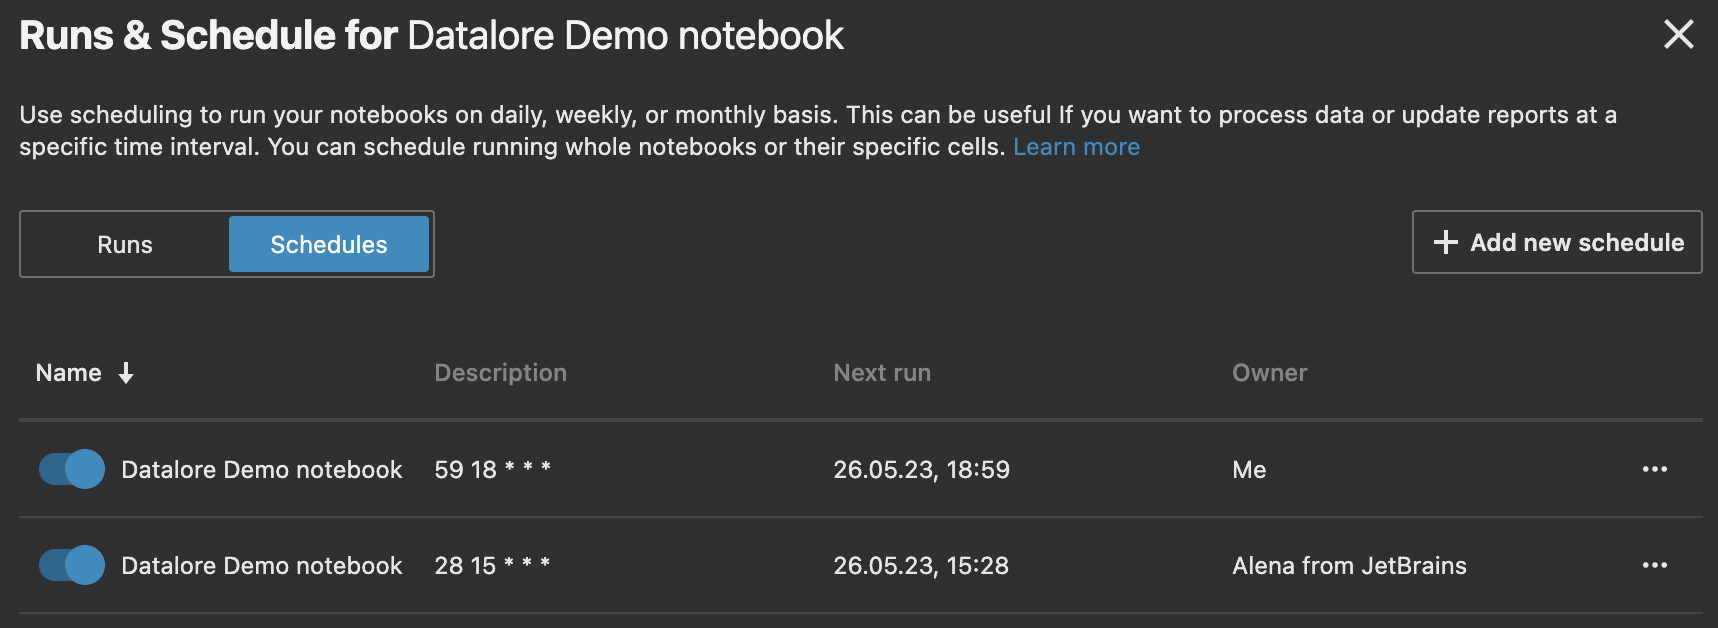Click the Next run column header
This screenshot has width=1718, height=628.
click(x=882, y=372)
